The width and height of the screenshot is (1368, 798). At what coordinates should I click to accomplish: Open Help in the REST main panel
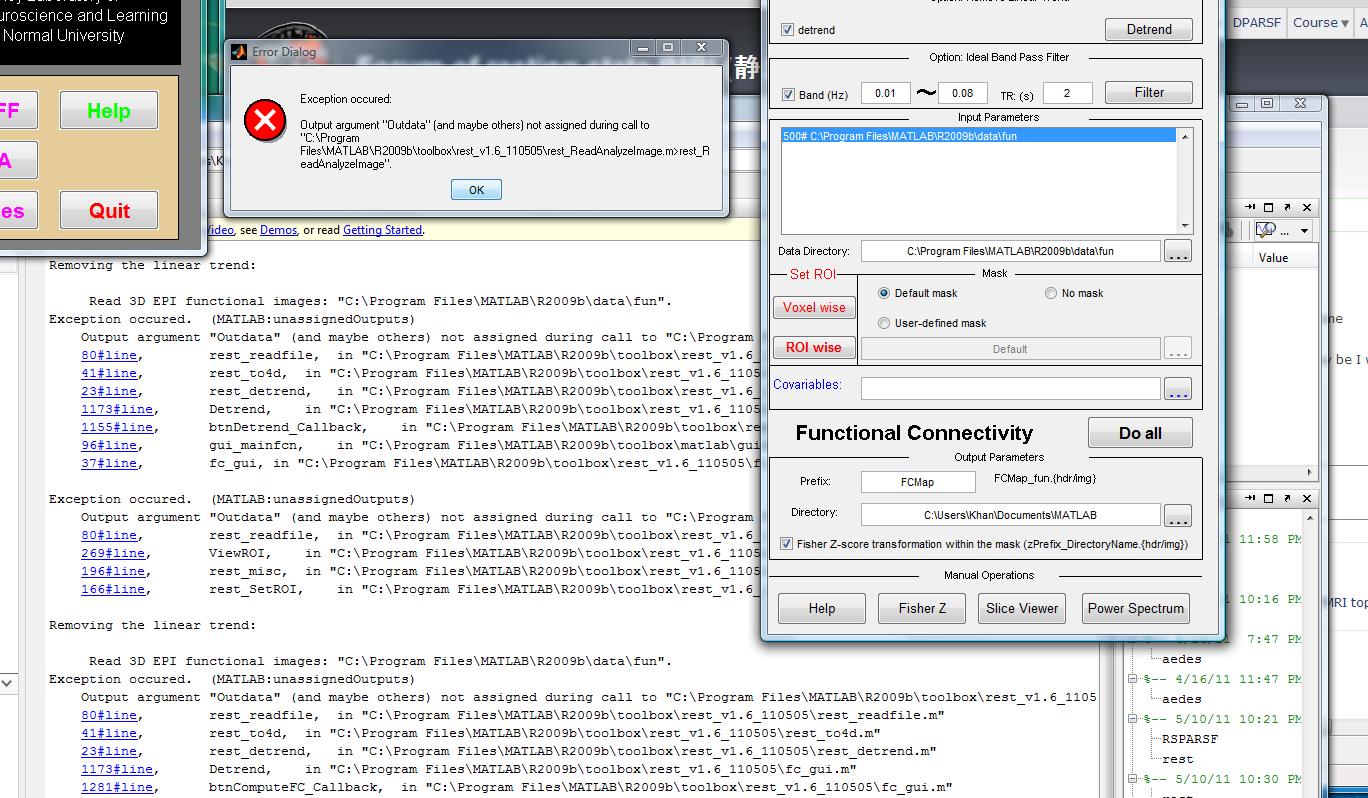[108, 110]
